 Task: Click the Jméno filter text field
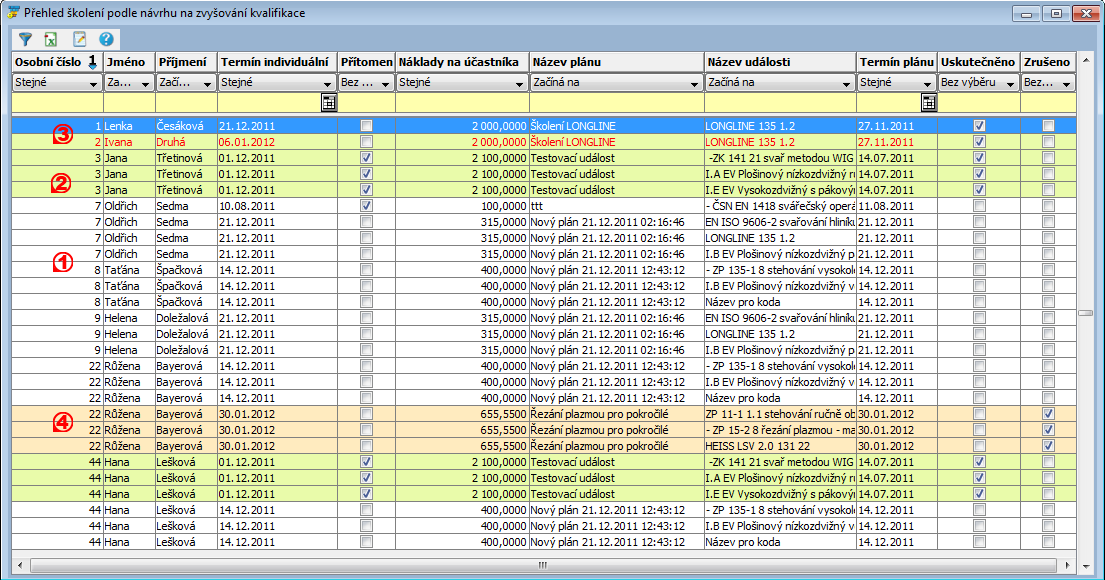128,102
